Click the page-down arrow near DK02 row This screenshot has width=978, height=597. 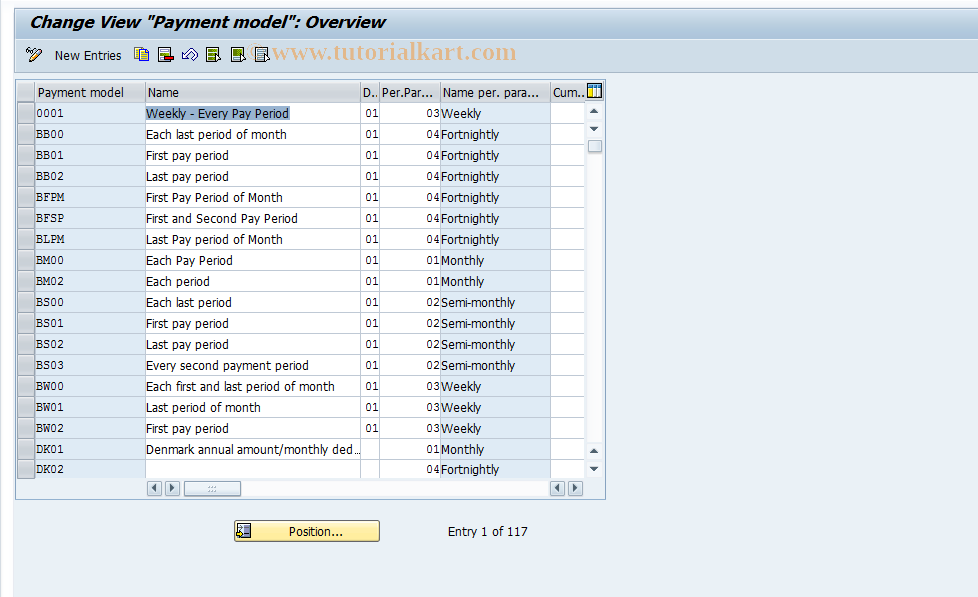point(594,468)
